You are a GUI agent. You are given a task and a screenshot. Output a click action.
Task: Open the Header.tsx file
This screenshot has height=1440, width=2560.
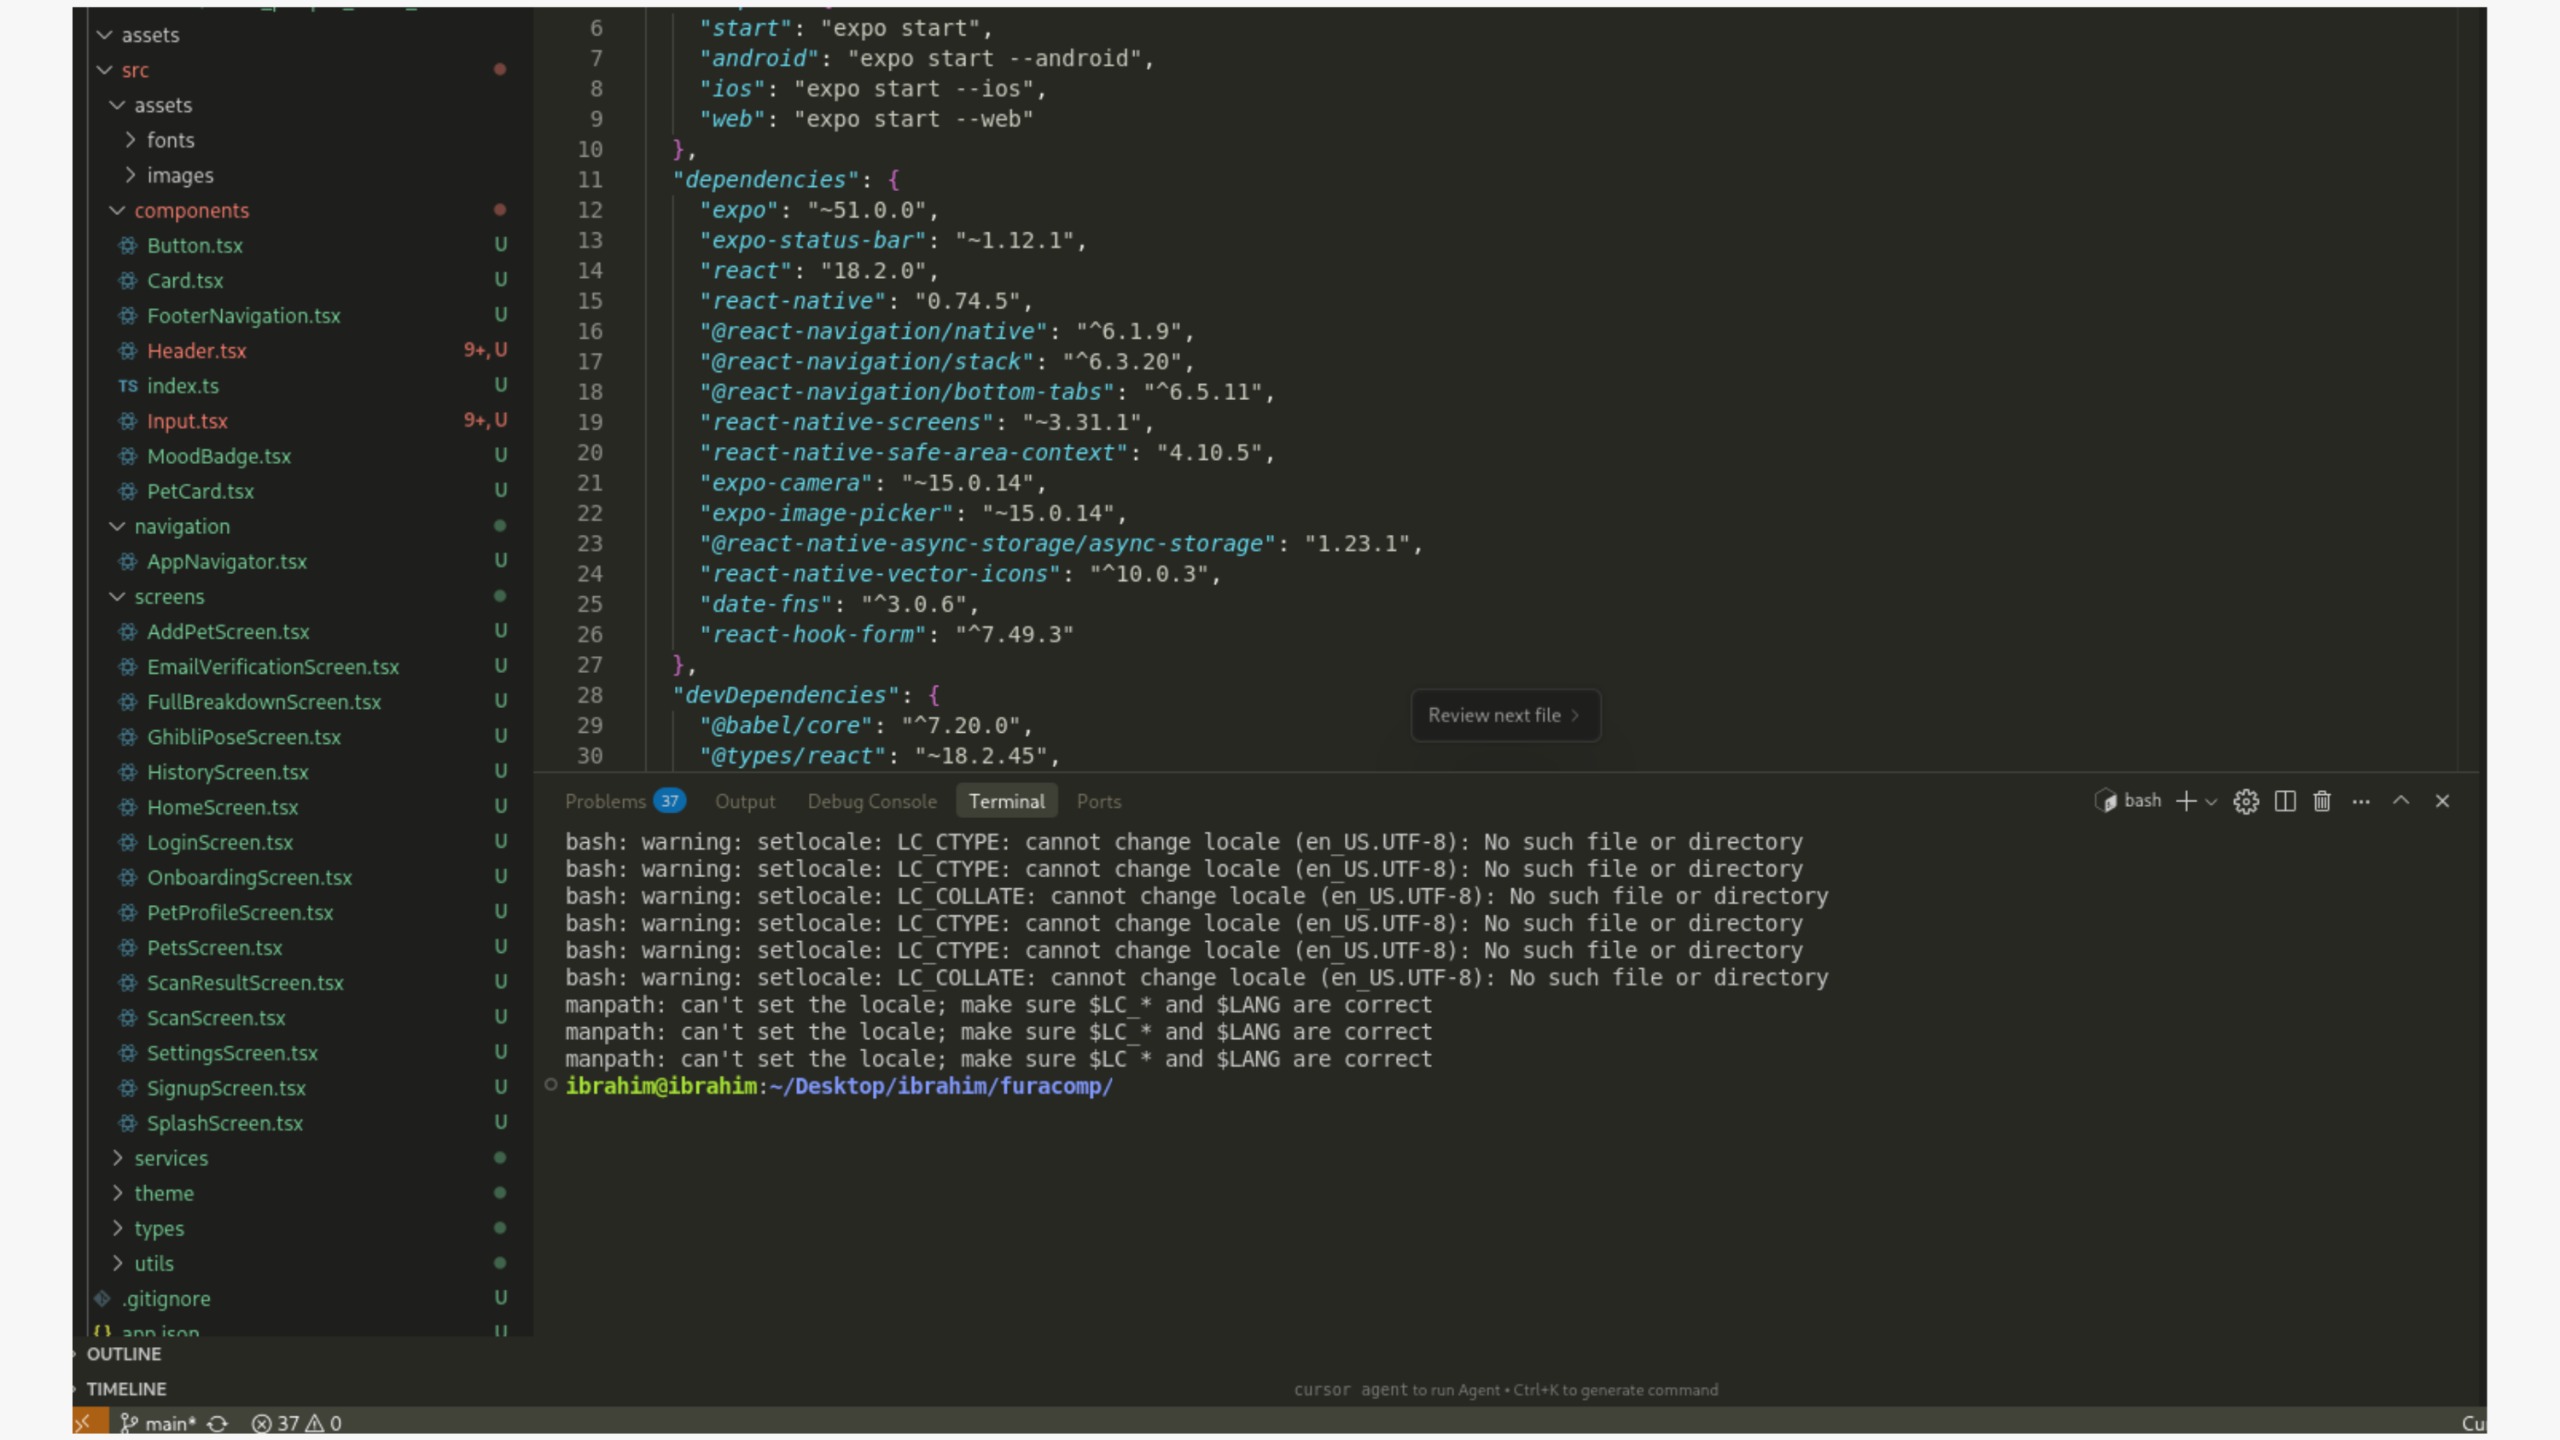pos(196,351)
